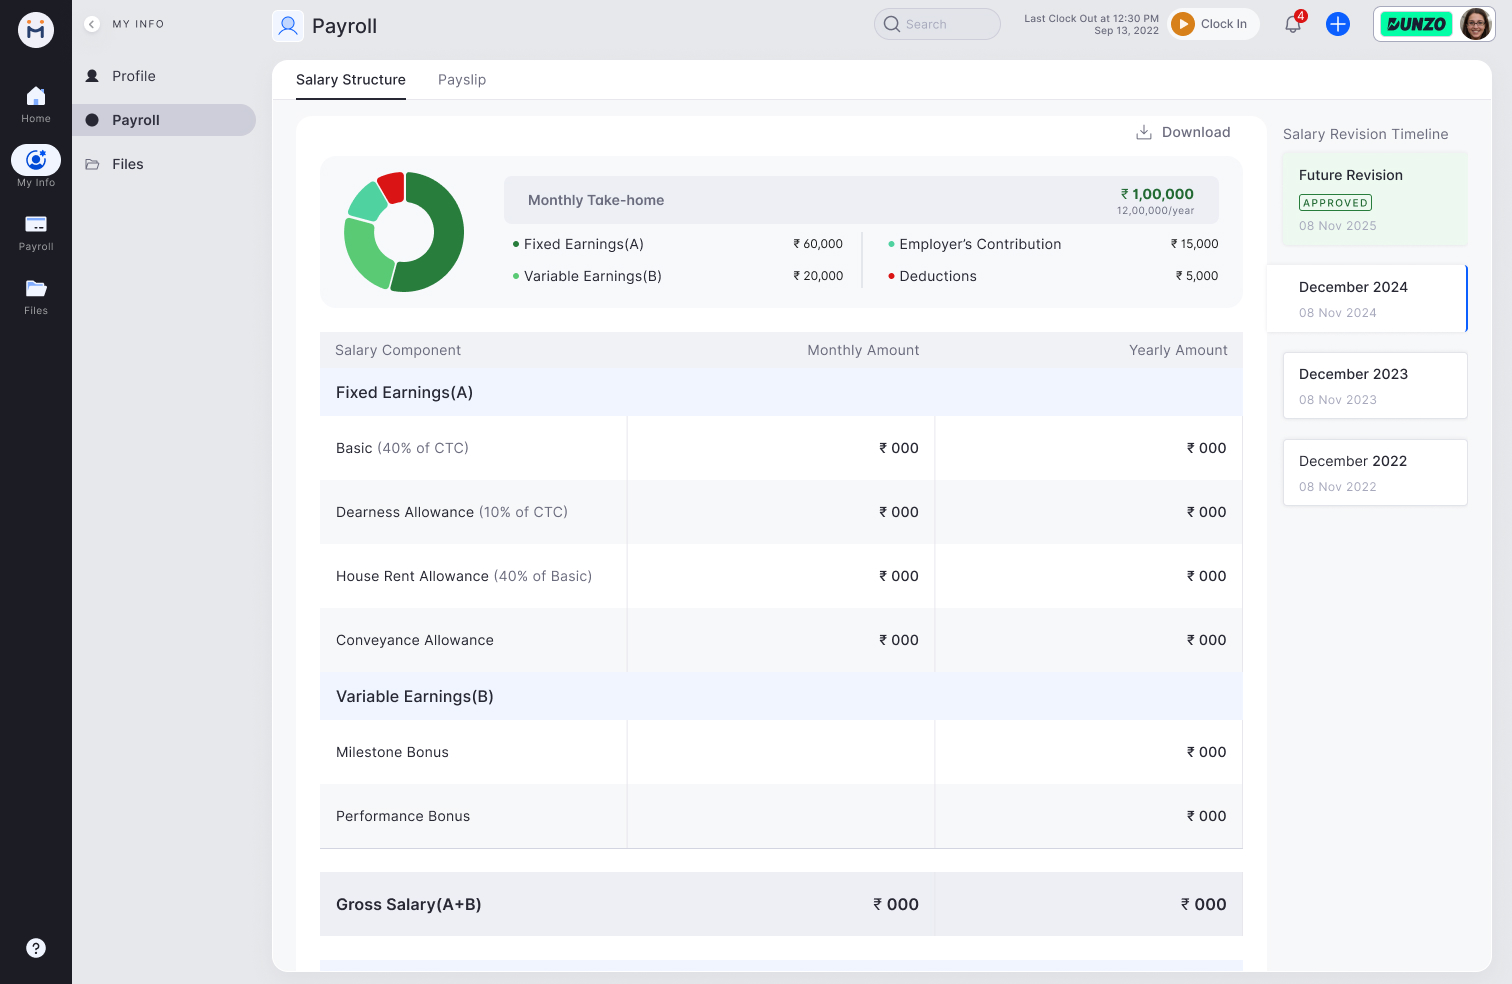The width and height of the screenshot is (1512, 984).
Task: Click the Clock In button
Action: pyautogui.click(x=1213, y=23)
